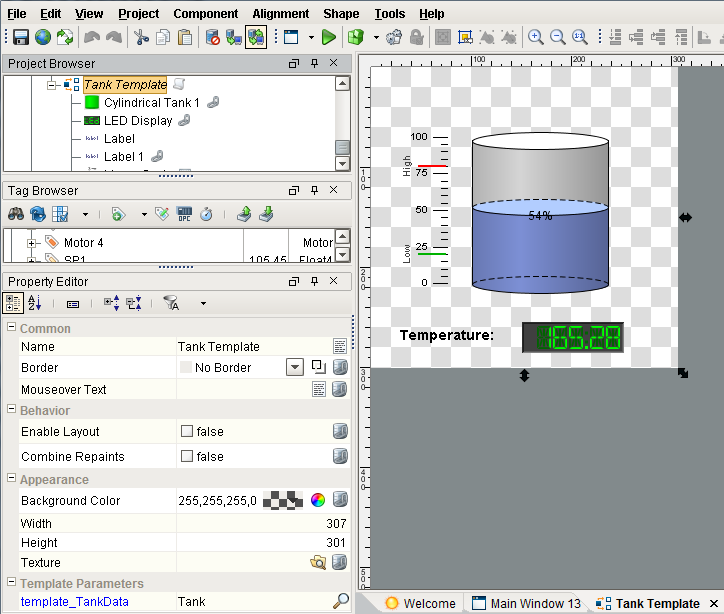
Task: Click the binoculars search icon in Tag Browser
Action: pos(16,213)
